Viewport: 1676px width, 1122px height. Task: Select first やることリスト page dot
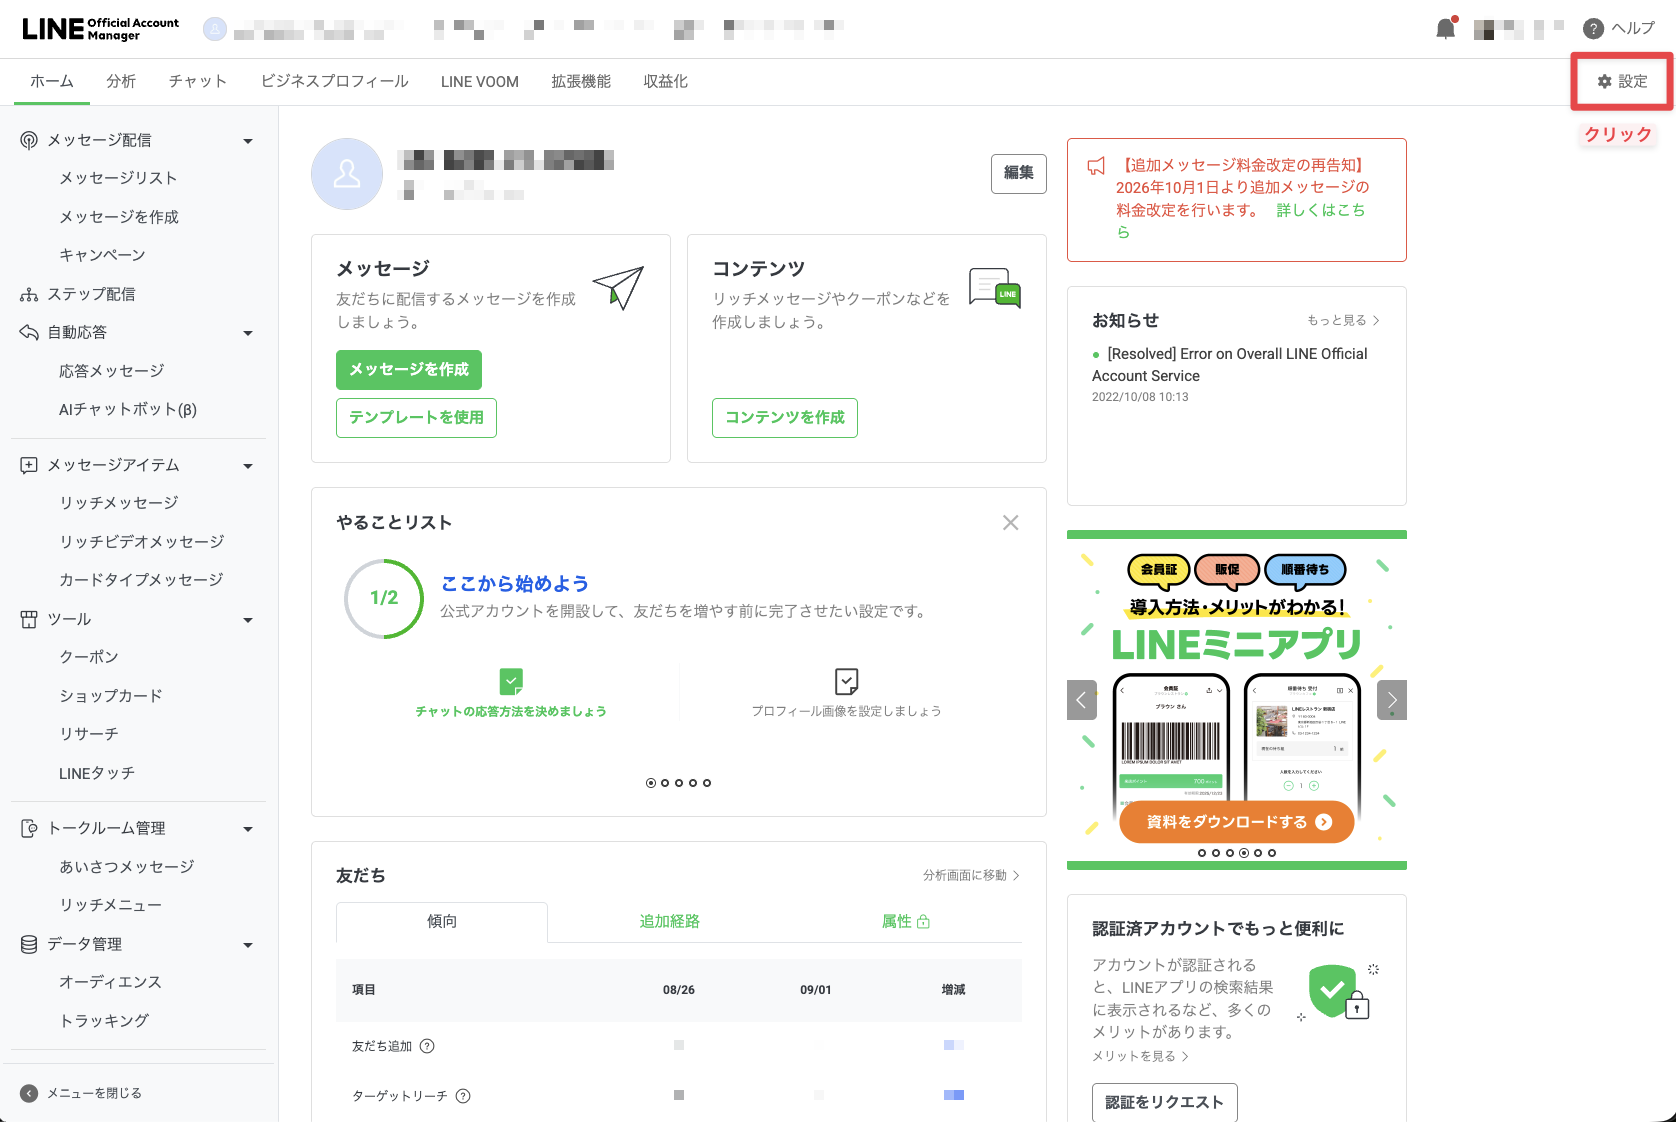[651, 783]
